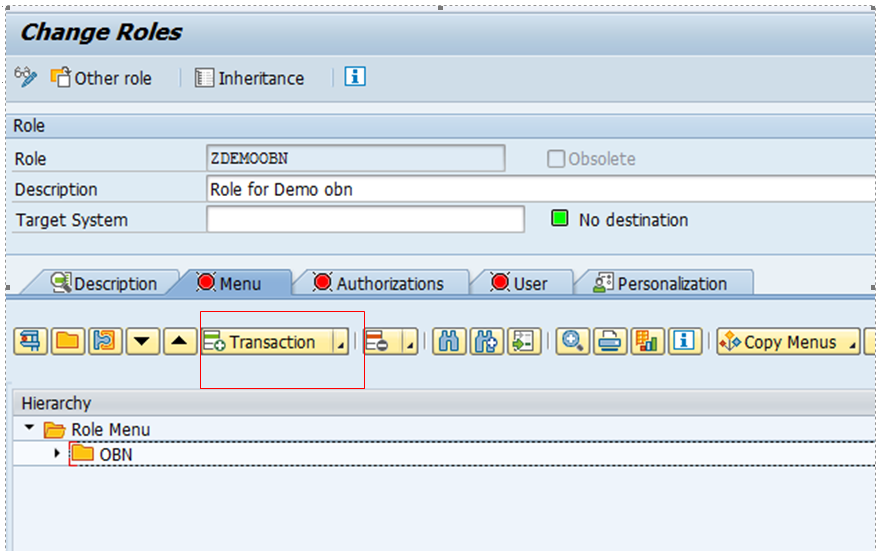877x551 pixels.
Task: Open dropdown arrow beside Transaction button
Action: pos(340,341)
